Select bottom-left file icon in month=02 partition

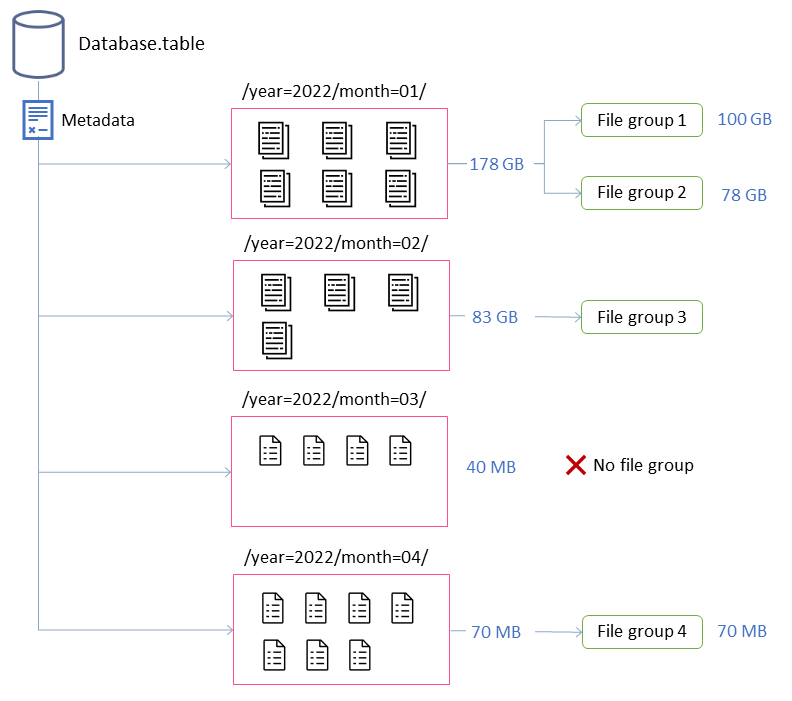277,340
